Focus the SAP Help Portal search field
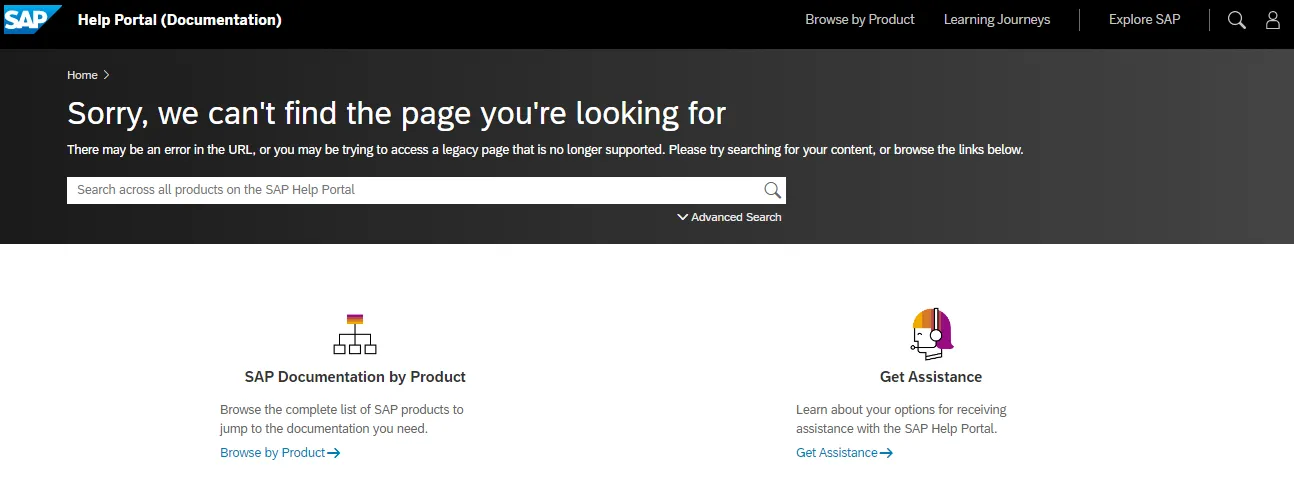This screenshot has height=479, width=1294. pyautogui.click(x=410, y=190)
